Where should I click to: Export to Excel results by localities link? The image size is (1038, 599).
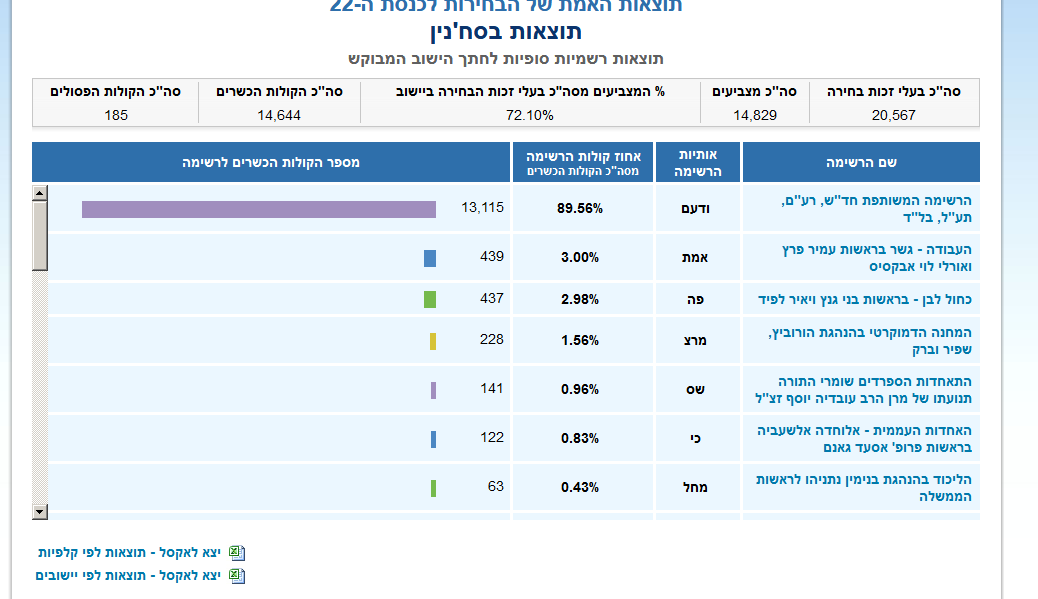[x=128, y=576]
